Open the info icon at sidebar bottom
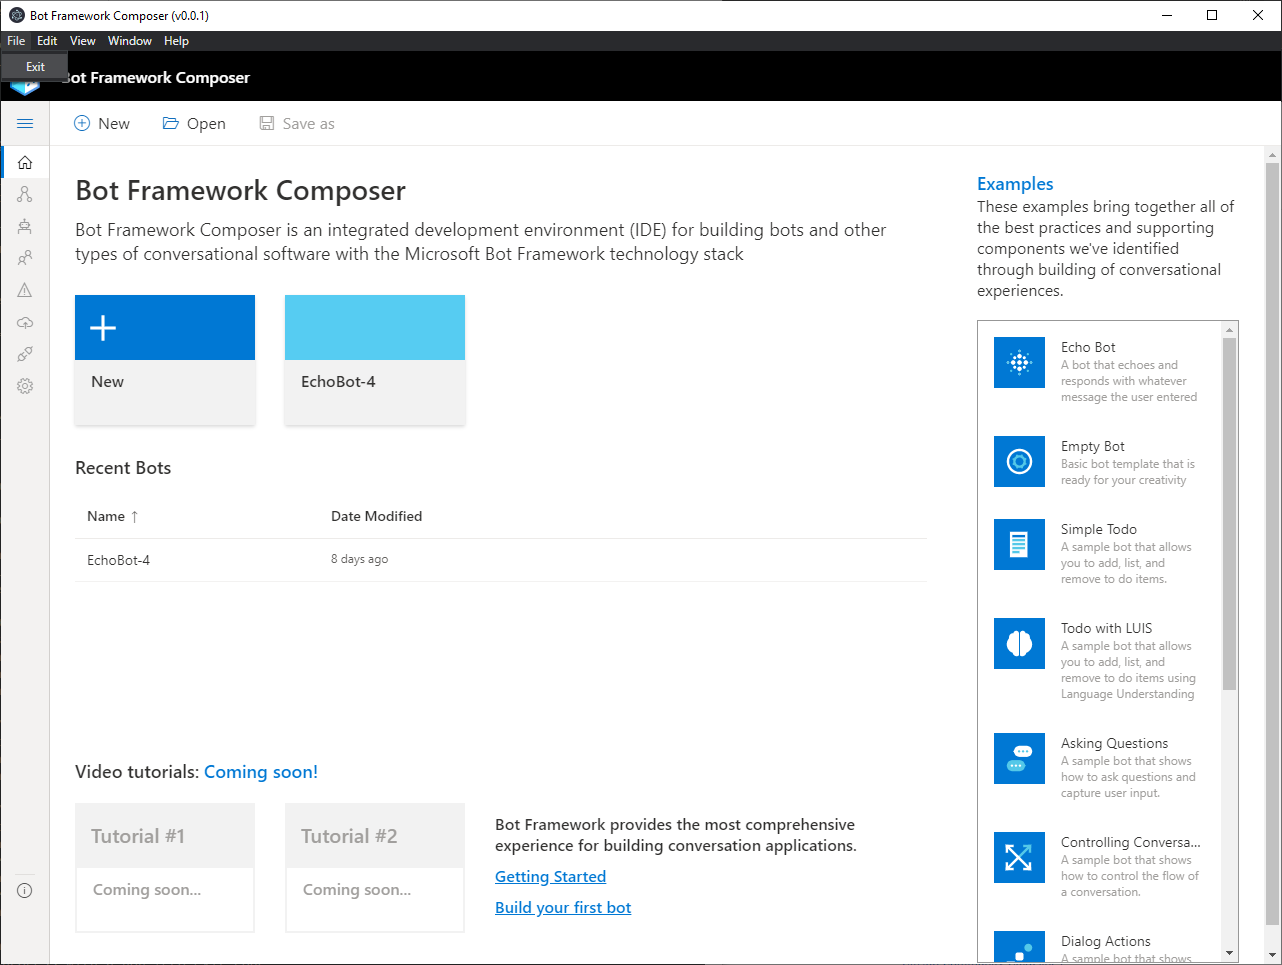The image size is (1282, 965). pyautogui.click(x=25, y=890)
